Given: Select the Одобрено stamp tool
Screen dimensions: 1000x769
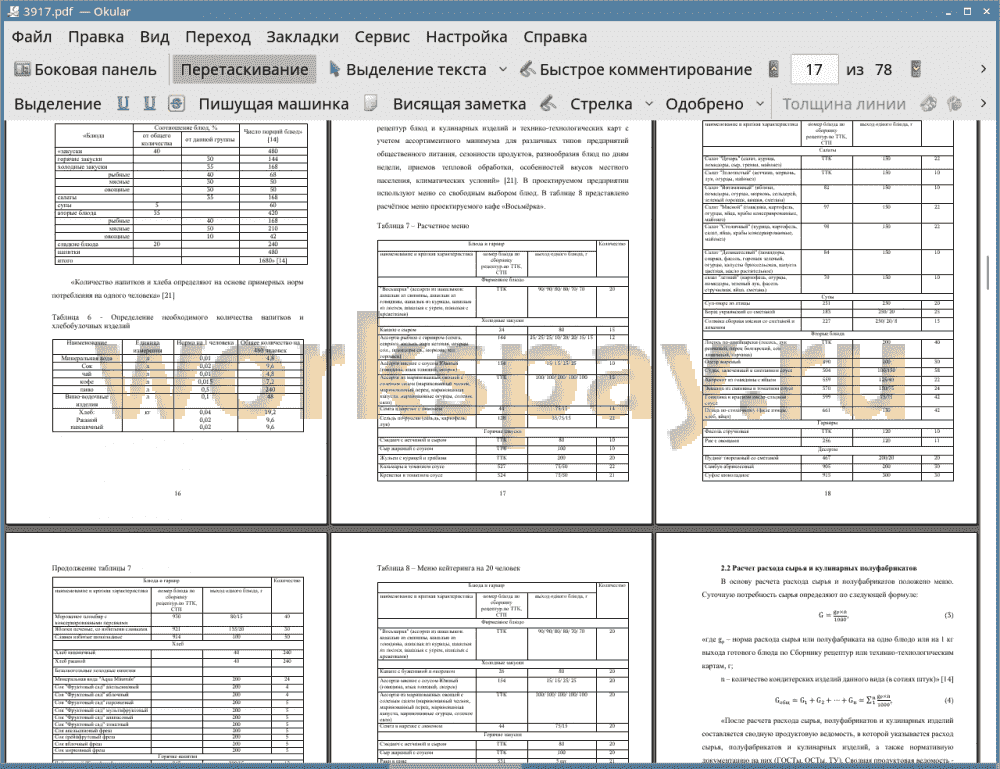Looking at the screenshot, I should pos(704,104).
